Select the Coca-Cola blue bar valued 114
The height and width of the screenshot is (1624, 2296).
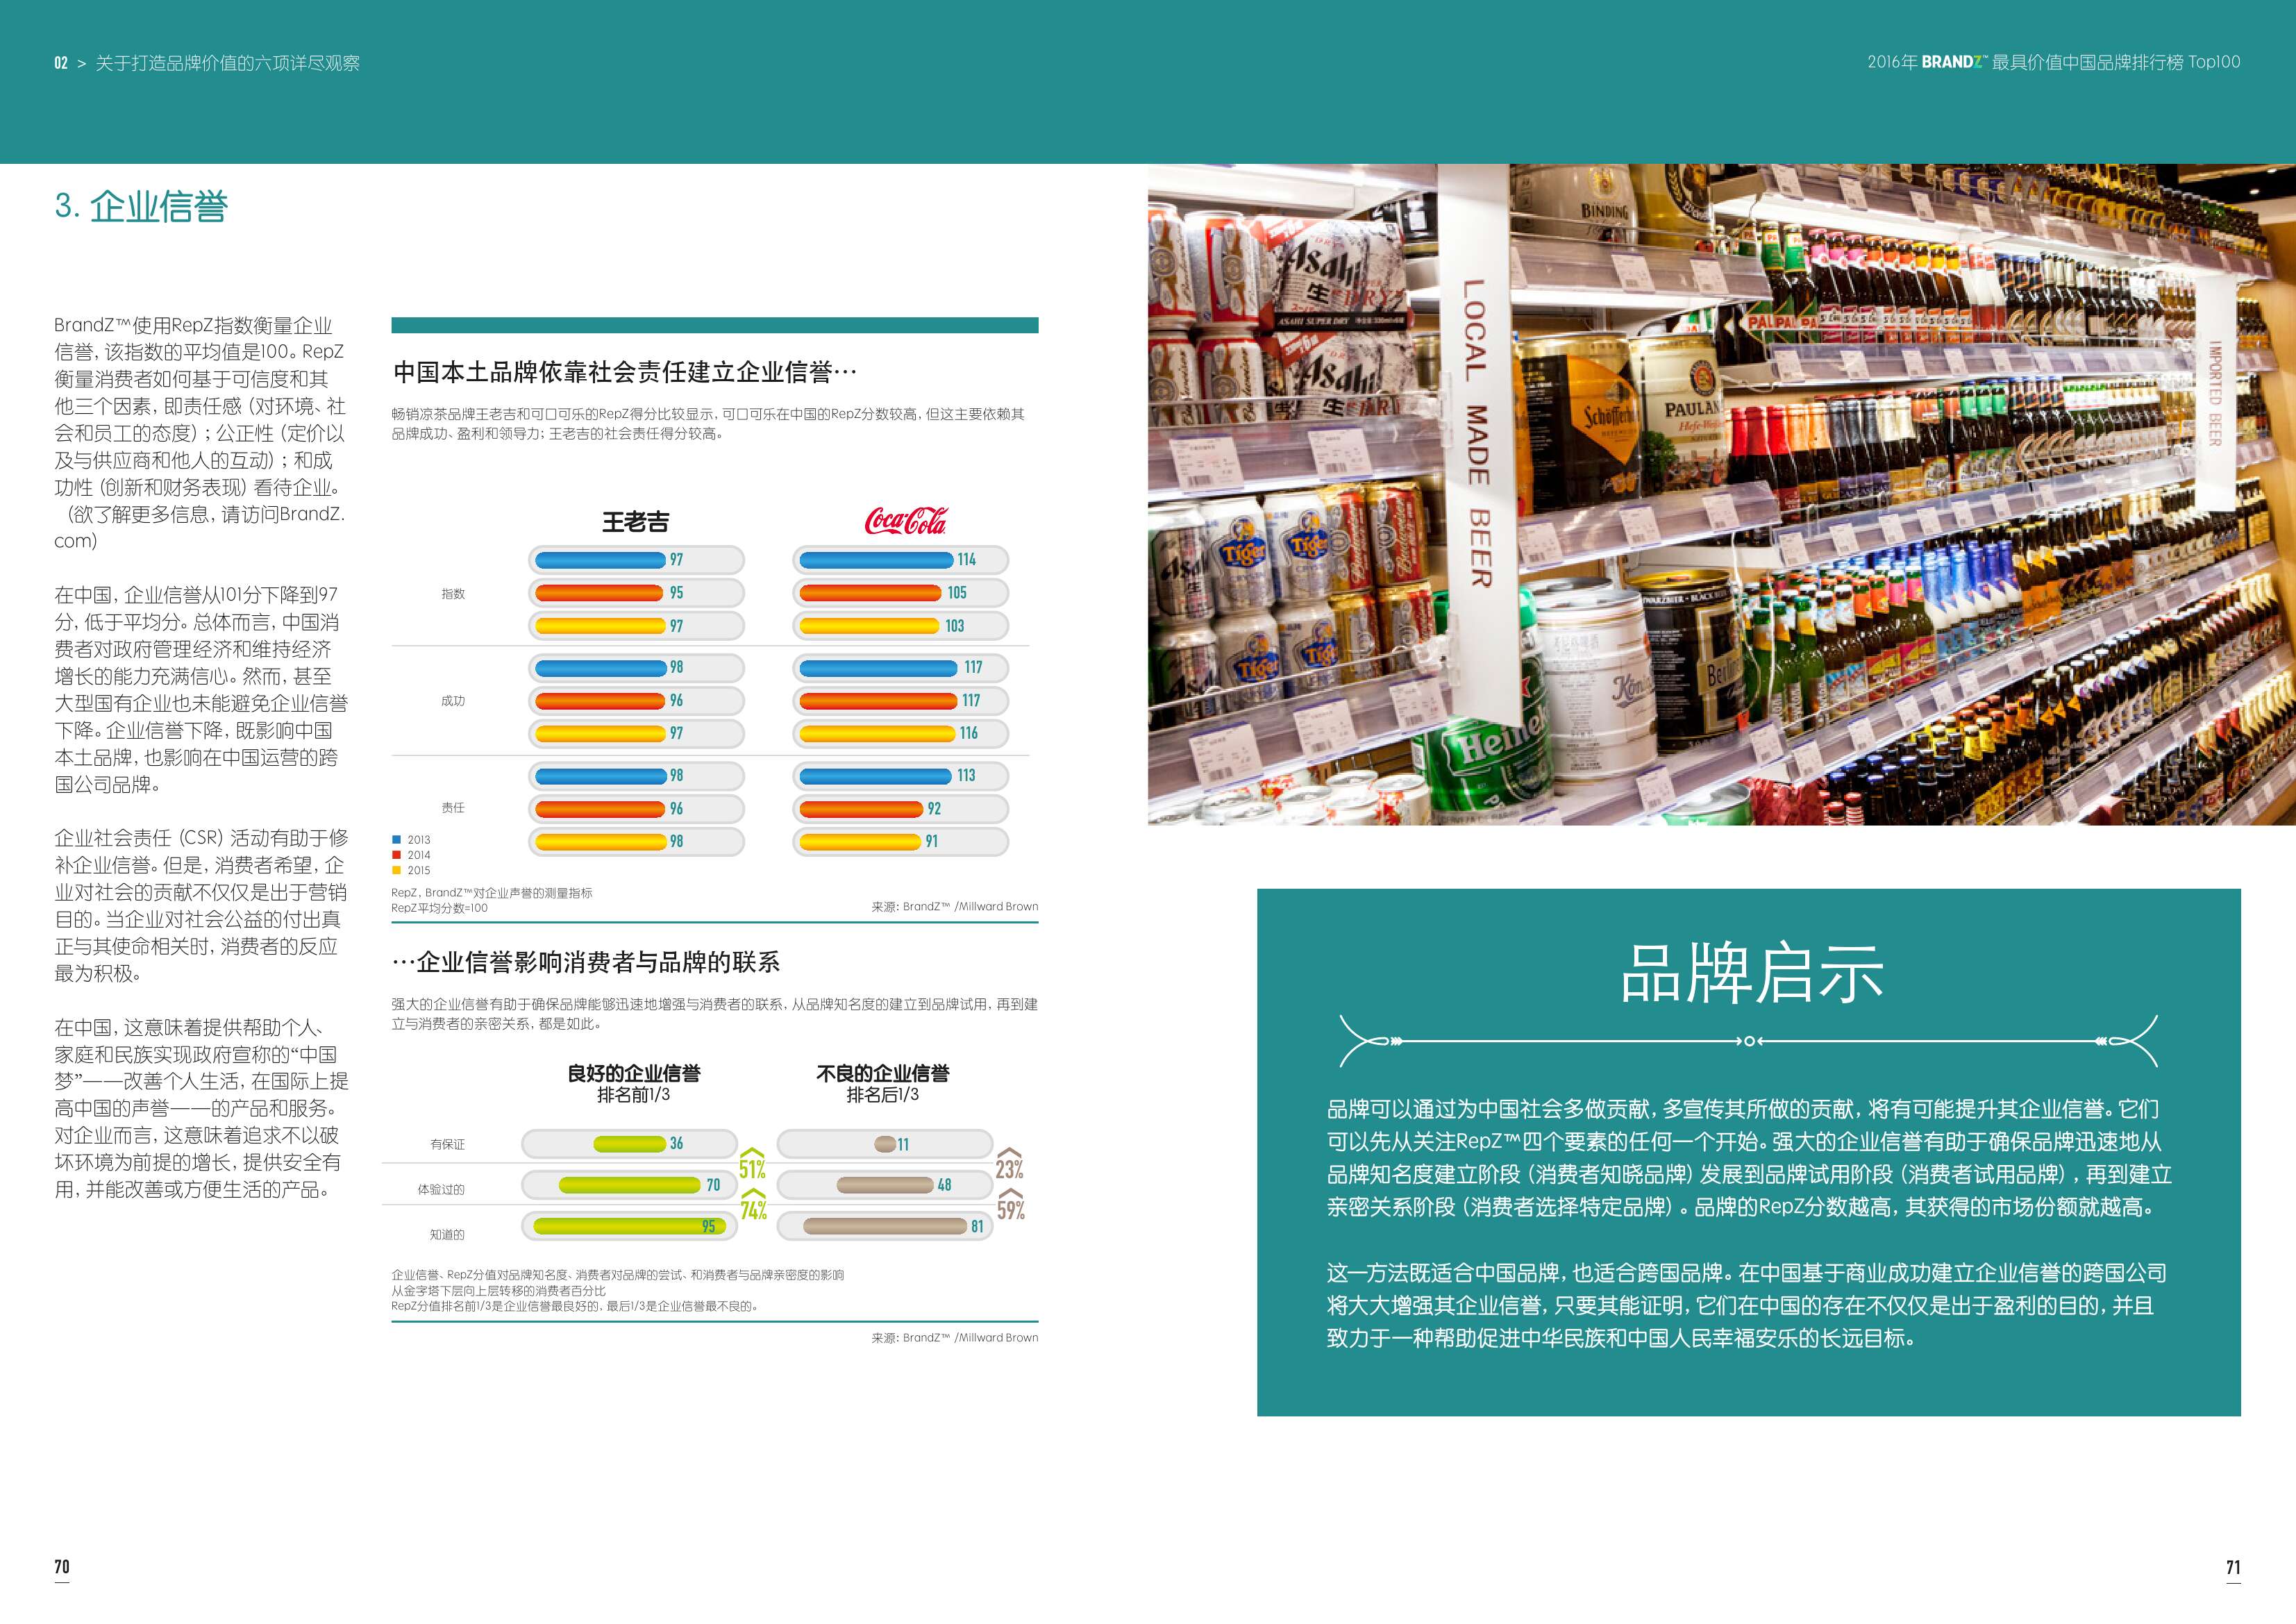[877, 560]
